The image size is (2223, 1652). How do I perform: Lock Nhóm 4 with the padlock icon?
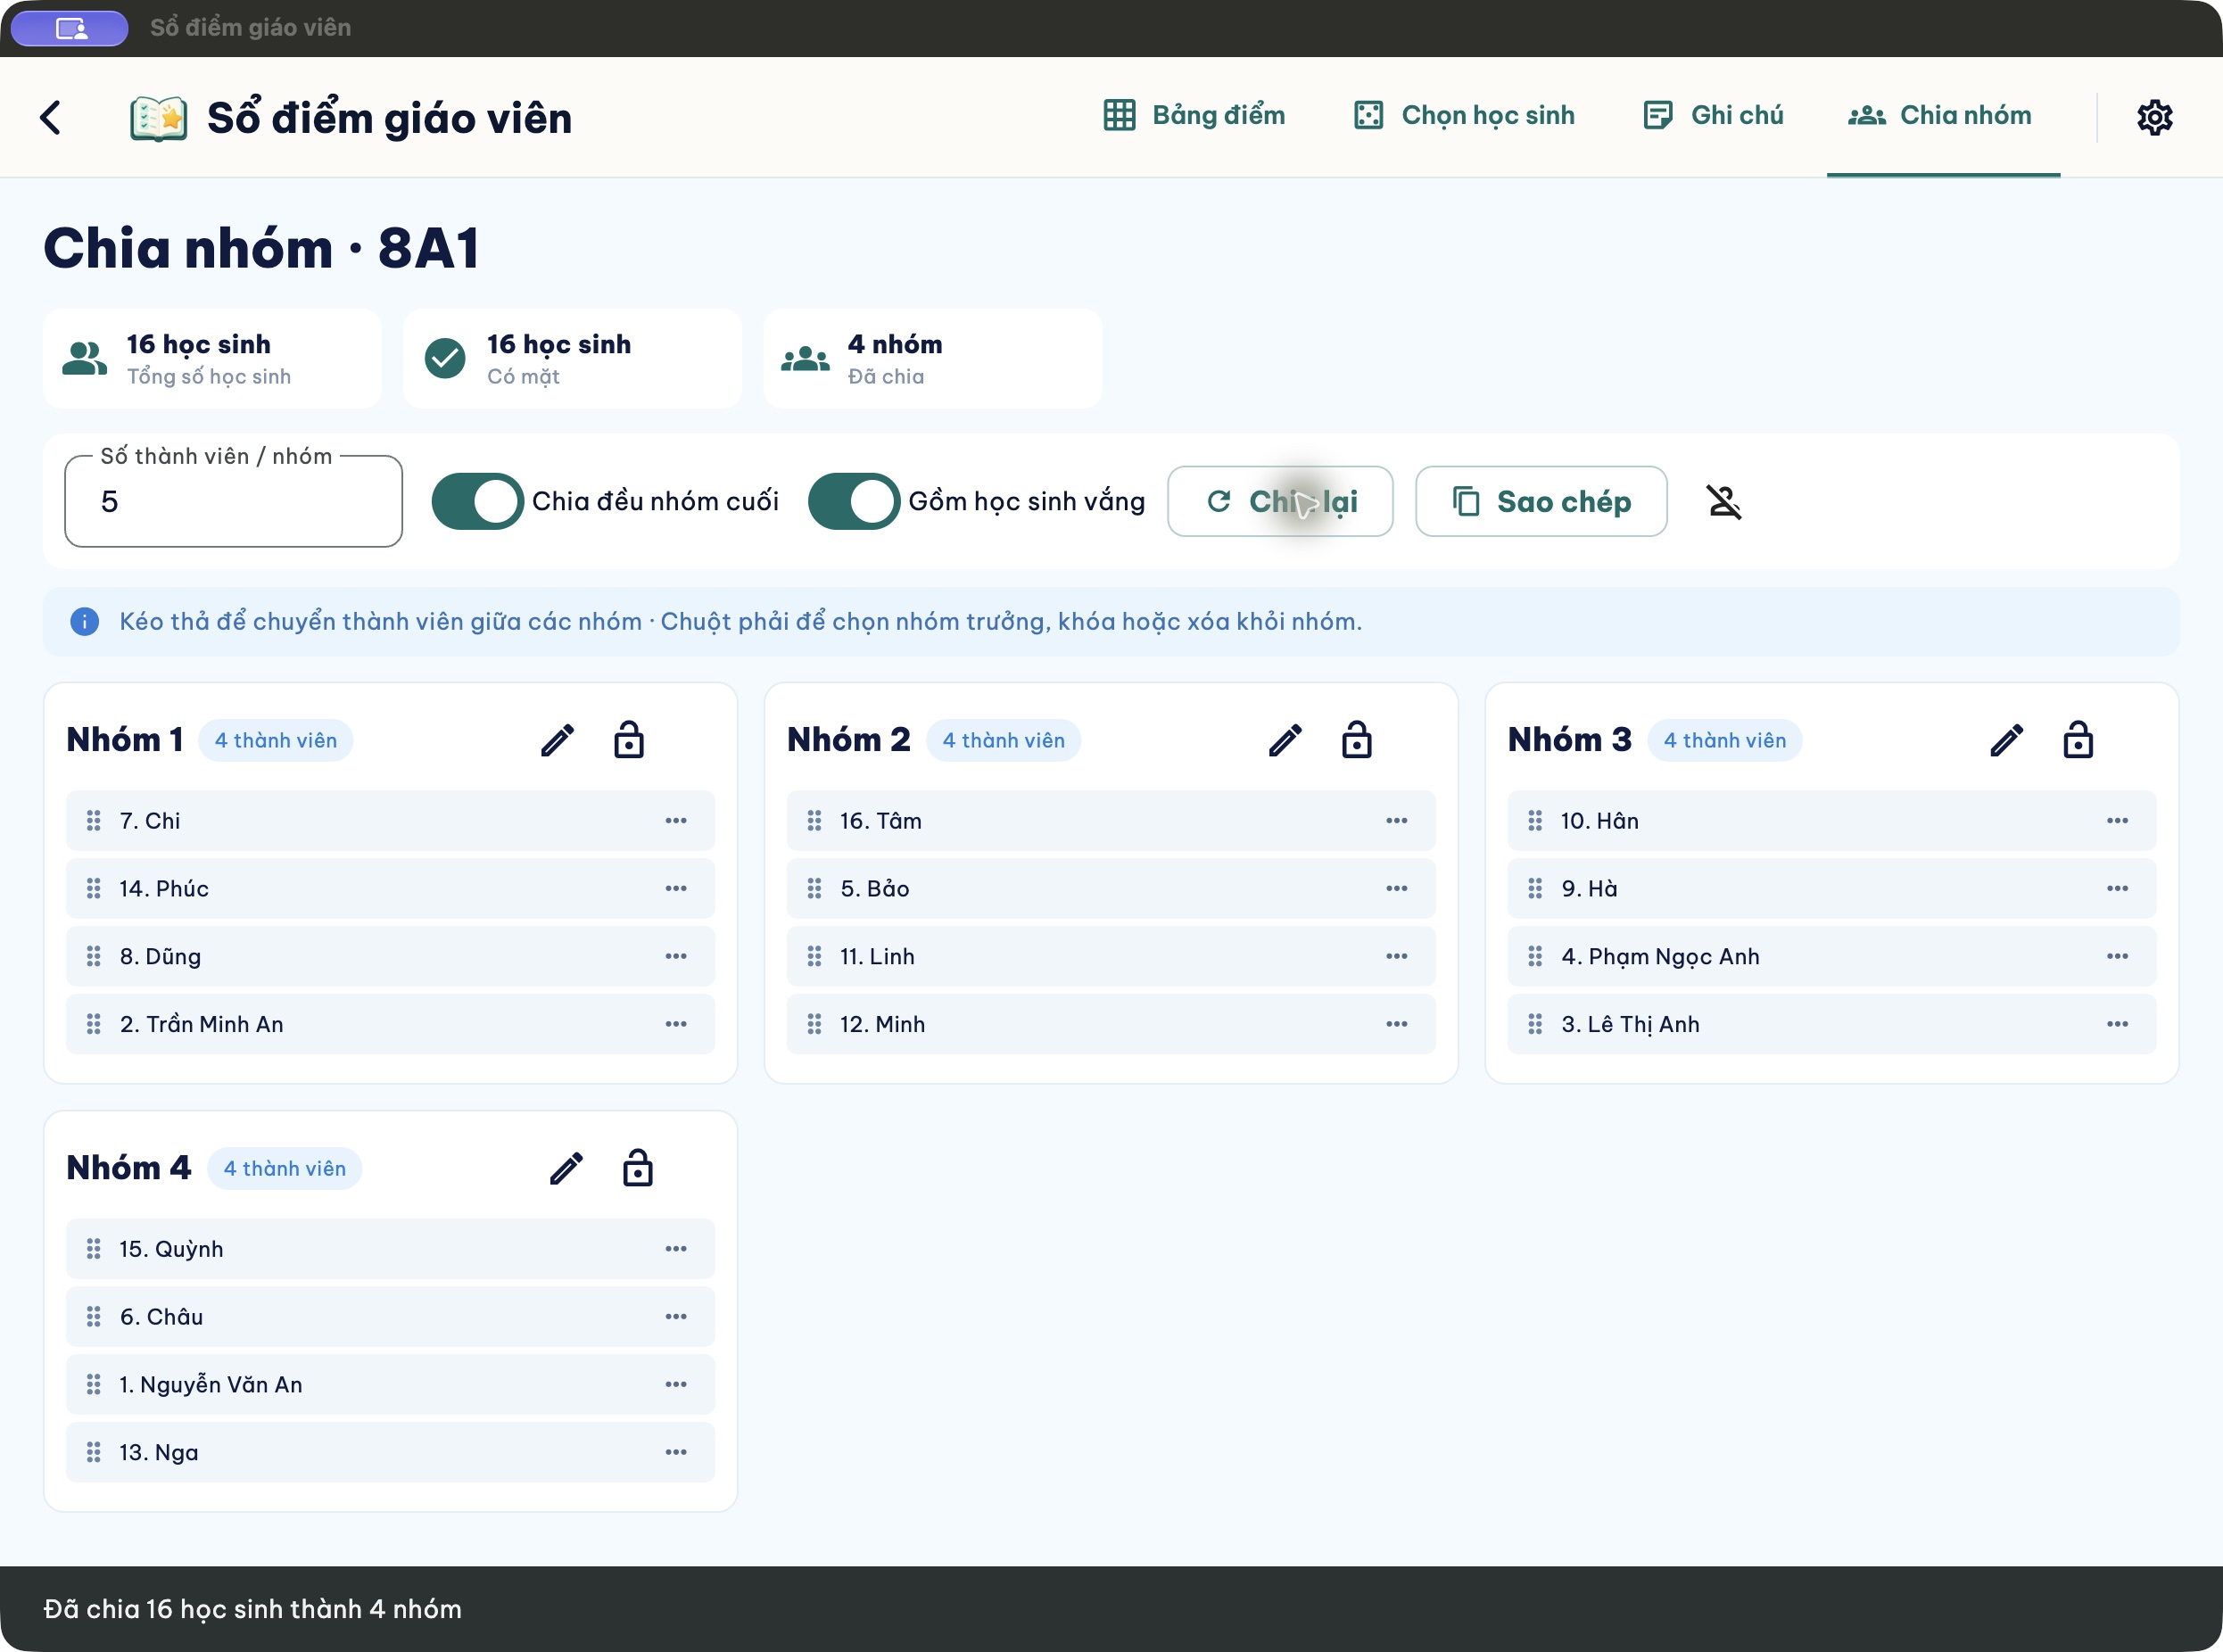638,1168
